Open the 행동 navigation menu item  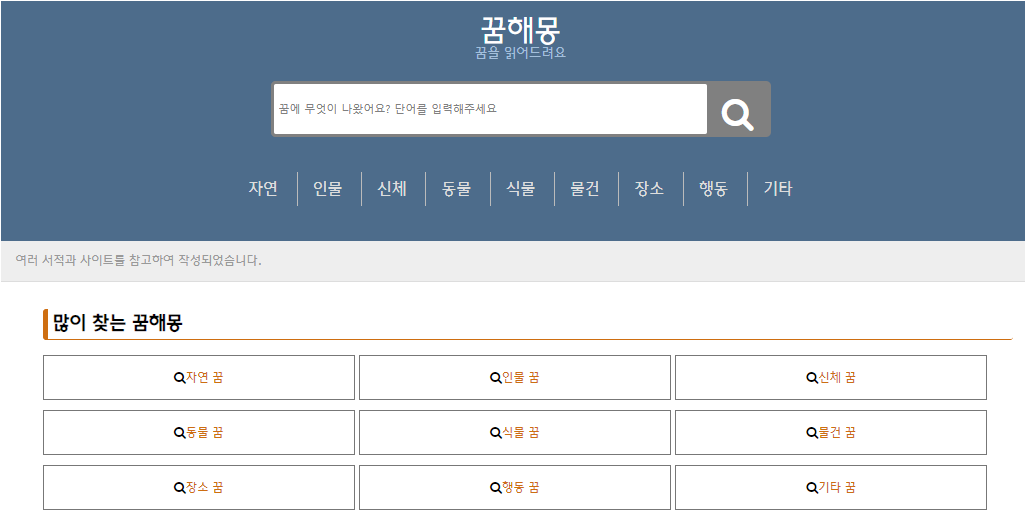pyautogui.click(x=714, y=188)
